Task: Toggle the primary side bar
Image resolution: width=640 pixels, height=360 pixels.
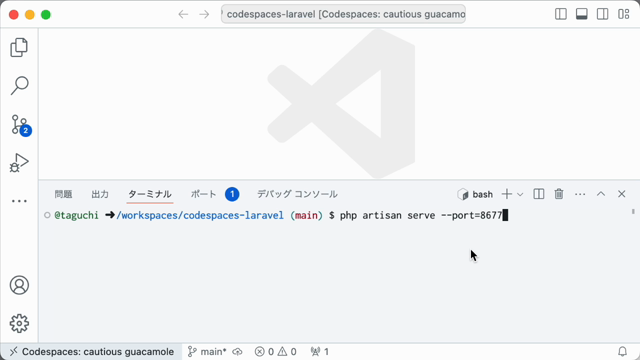Action: point(561,14)
